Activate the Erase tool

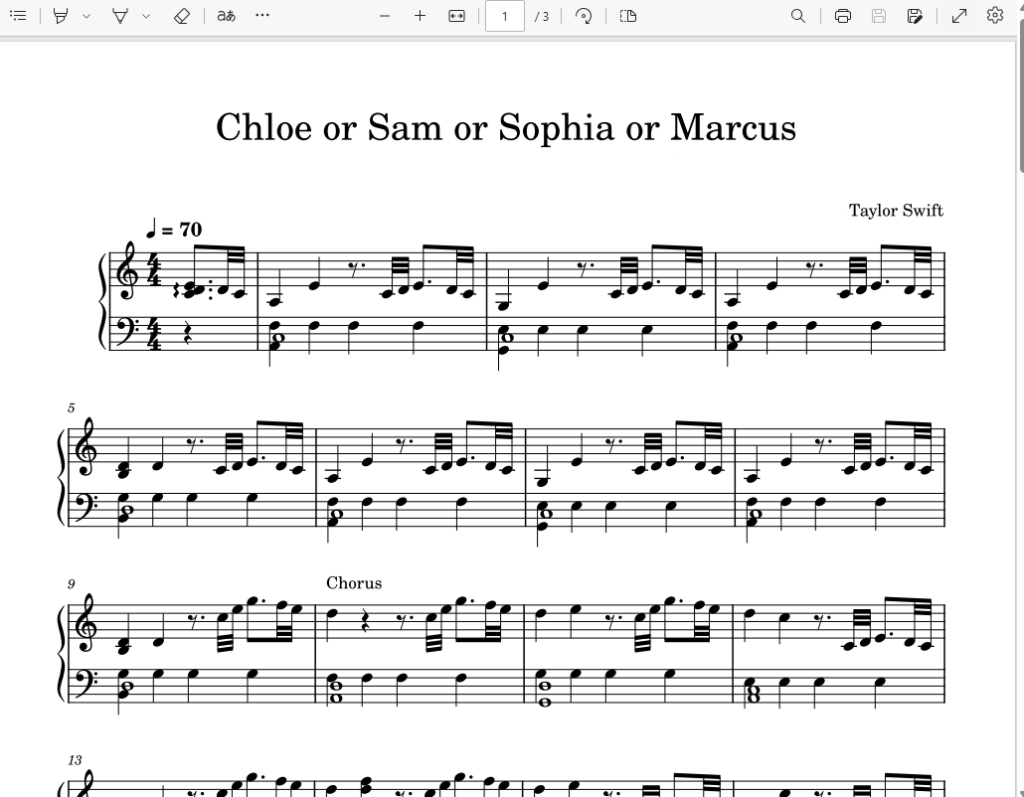[182, 16]
